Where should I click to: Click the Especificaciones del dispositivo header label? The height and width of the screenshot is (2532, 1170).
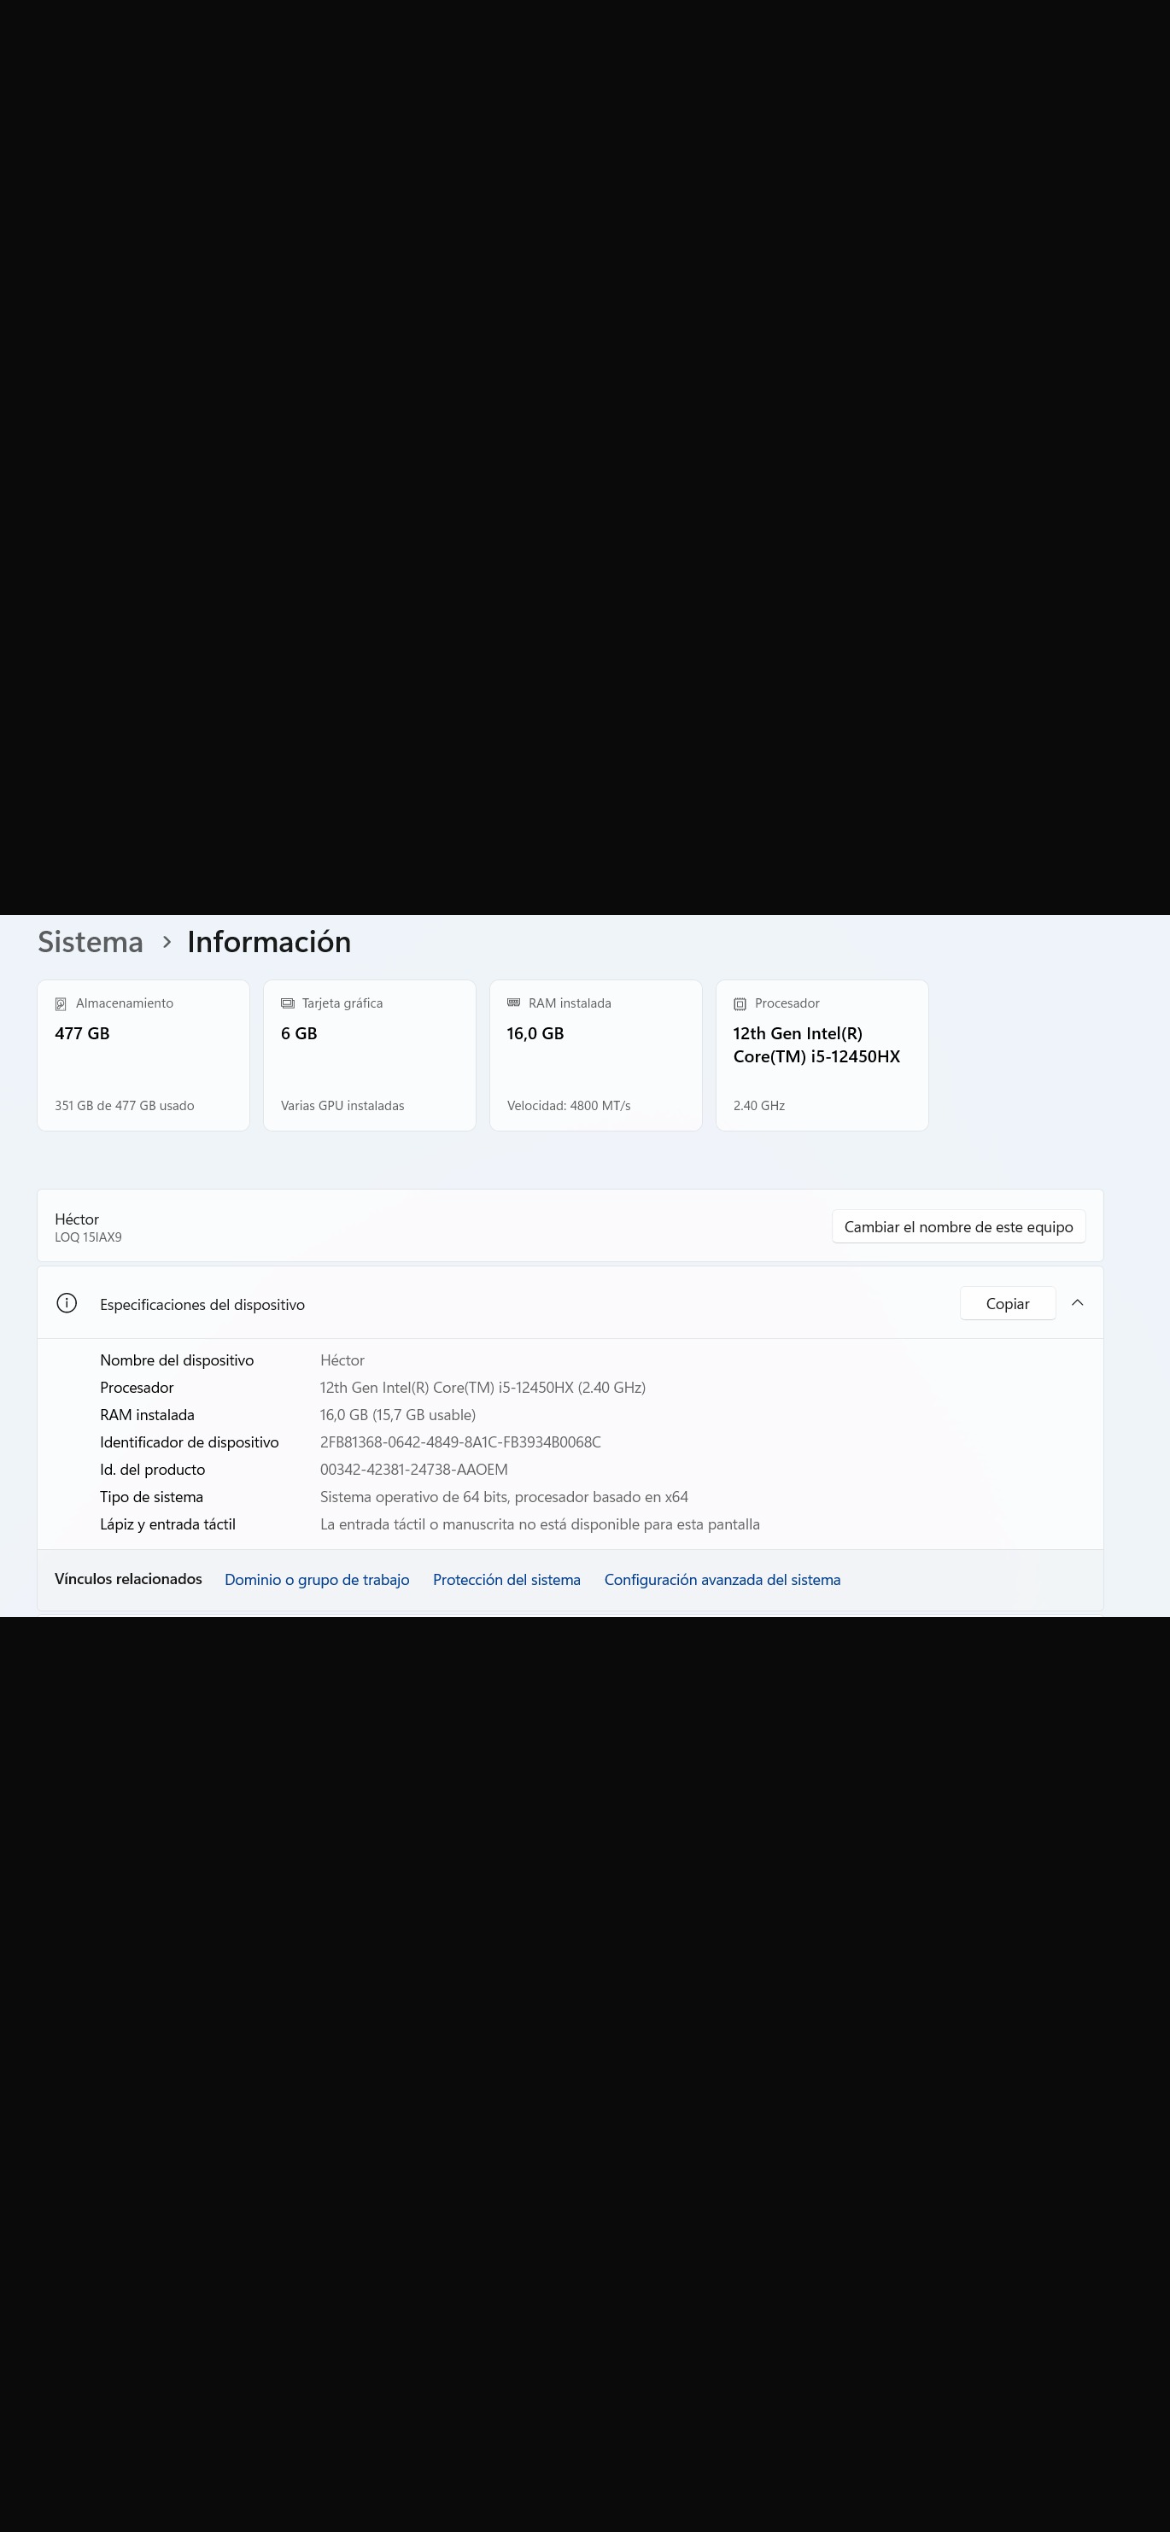pos(202,1304)
